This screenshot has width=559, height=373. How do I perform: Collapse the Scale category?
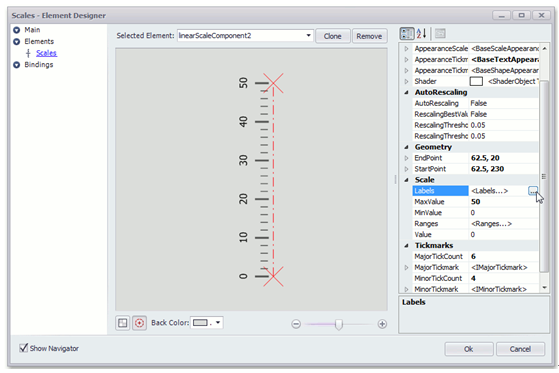point(406,180)
